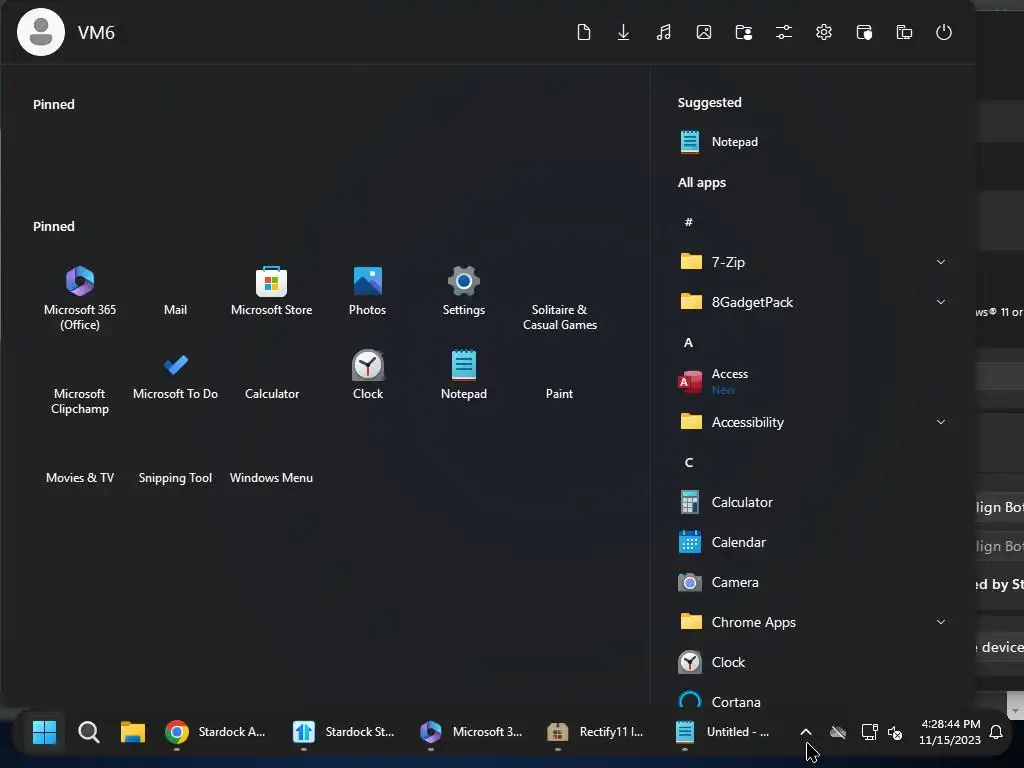The width and height of the screenshot is (1024, 768).
Task: Click the Power button icon
Action: pos(944,32)
